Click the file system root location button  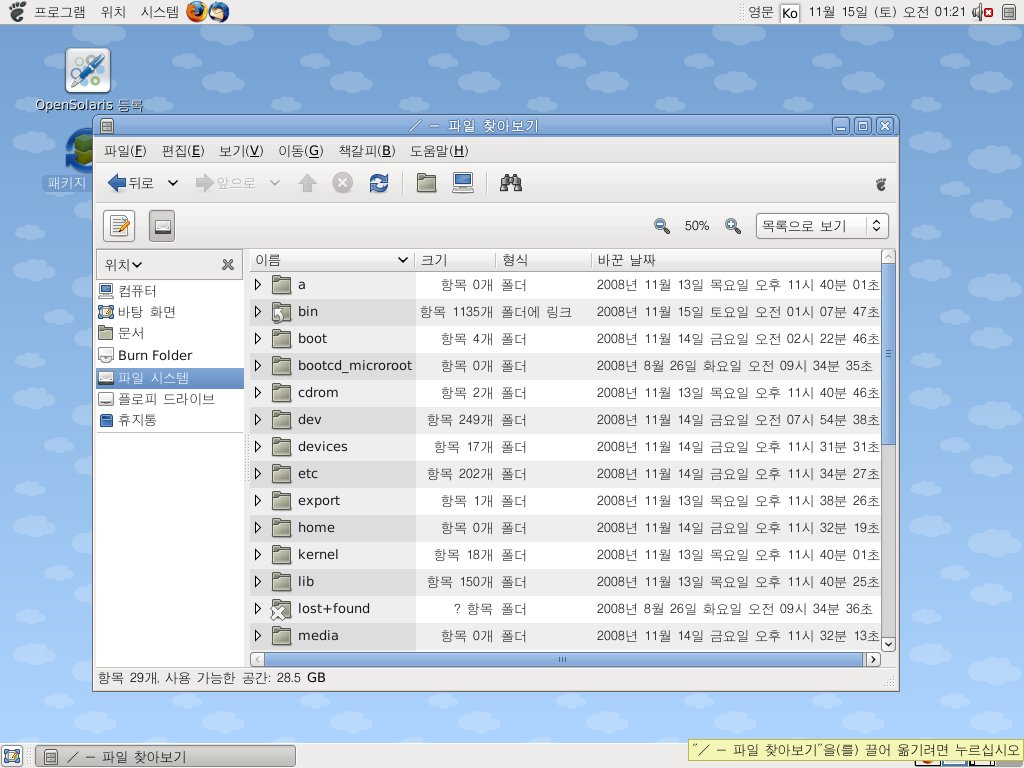pos(162,226)
